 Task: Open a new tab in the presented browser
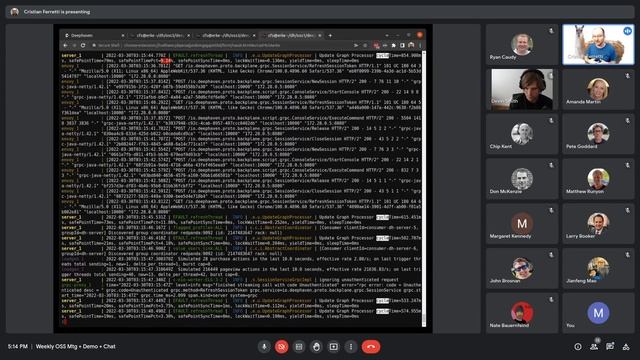[x=330, y=36]
